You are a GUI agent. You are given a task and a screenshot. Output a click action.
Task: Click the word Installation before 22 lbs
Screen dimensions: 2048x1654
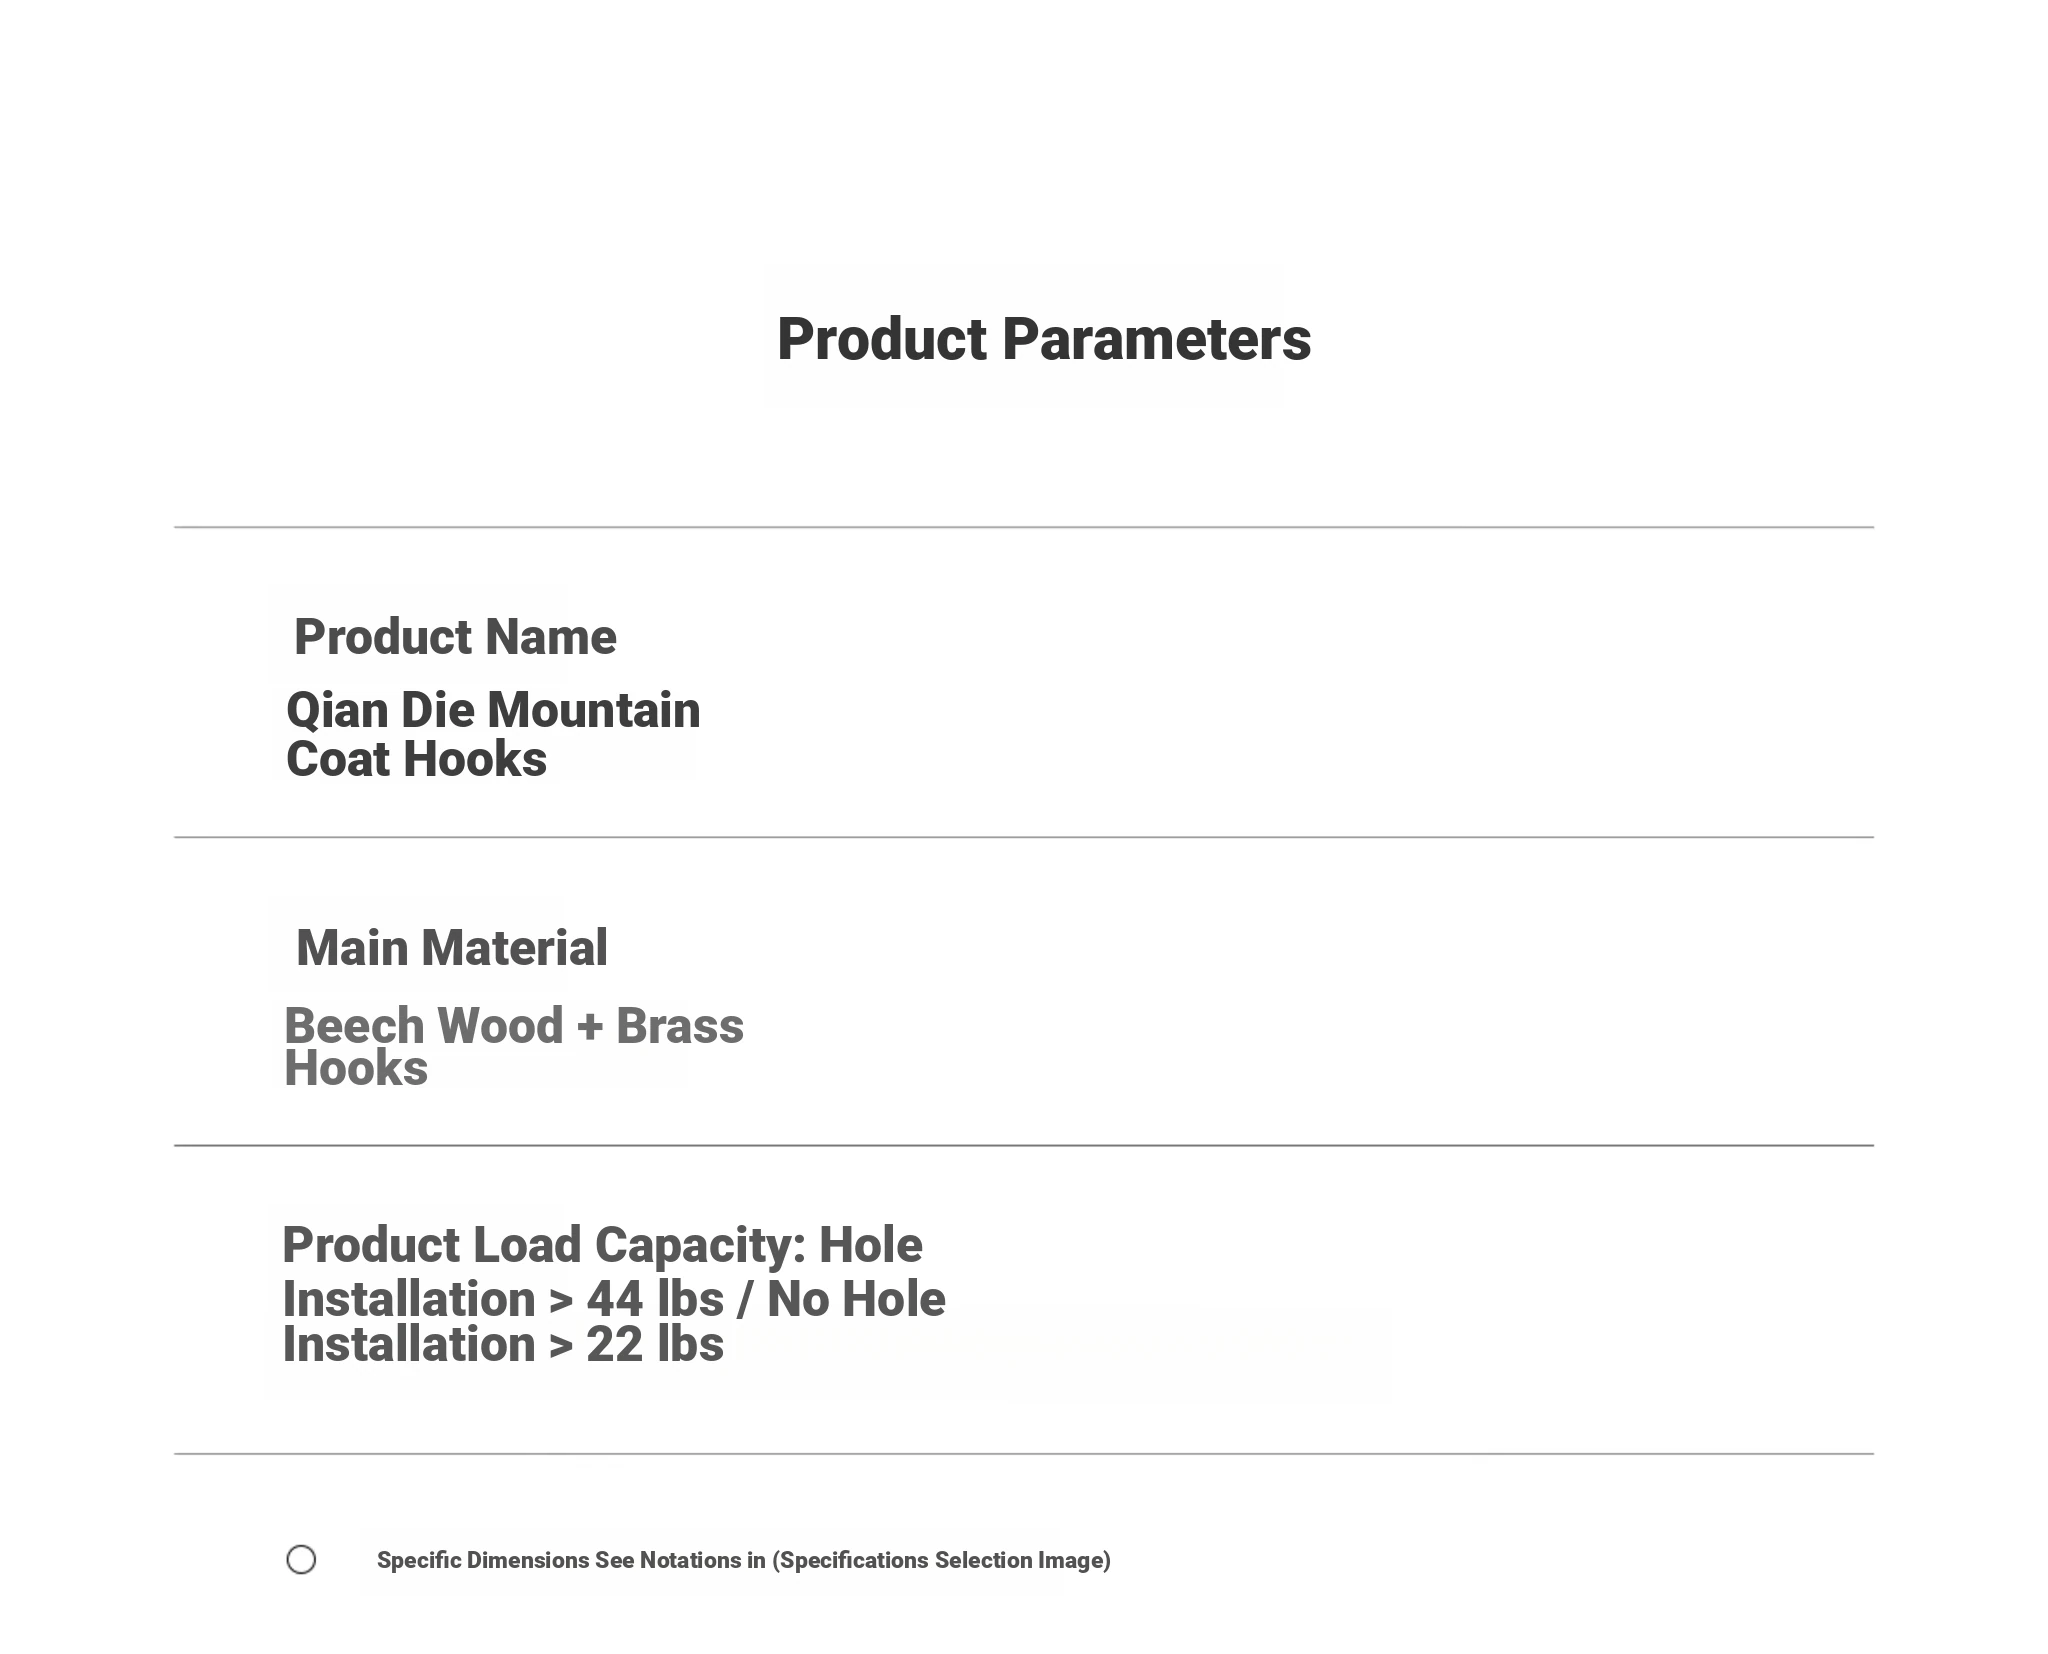(x=409, y=1345)
